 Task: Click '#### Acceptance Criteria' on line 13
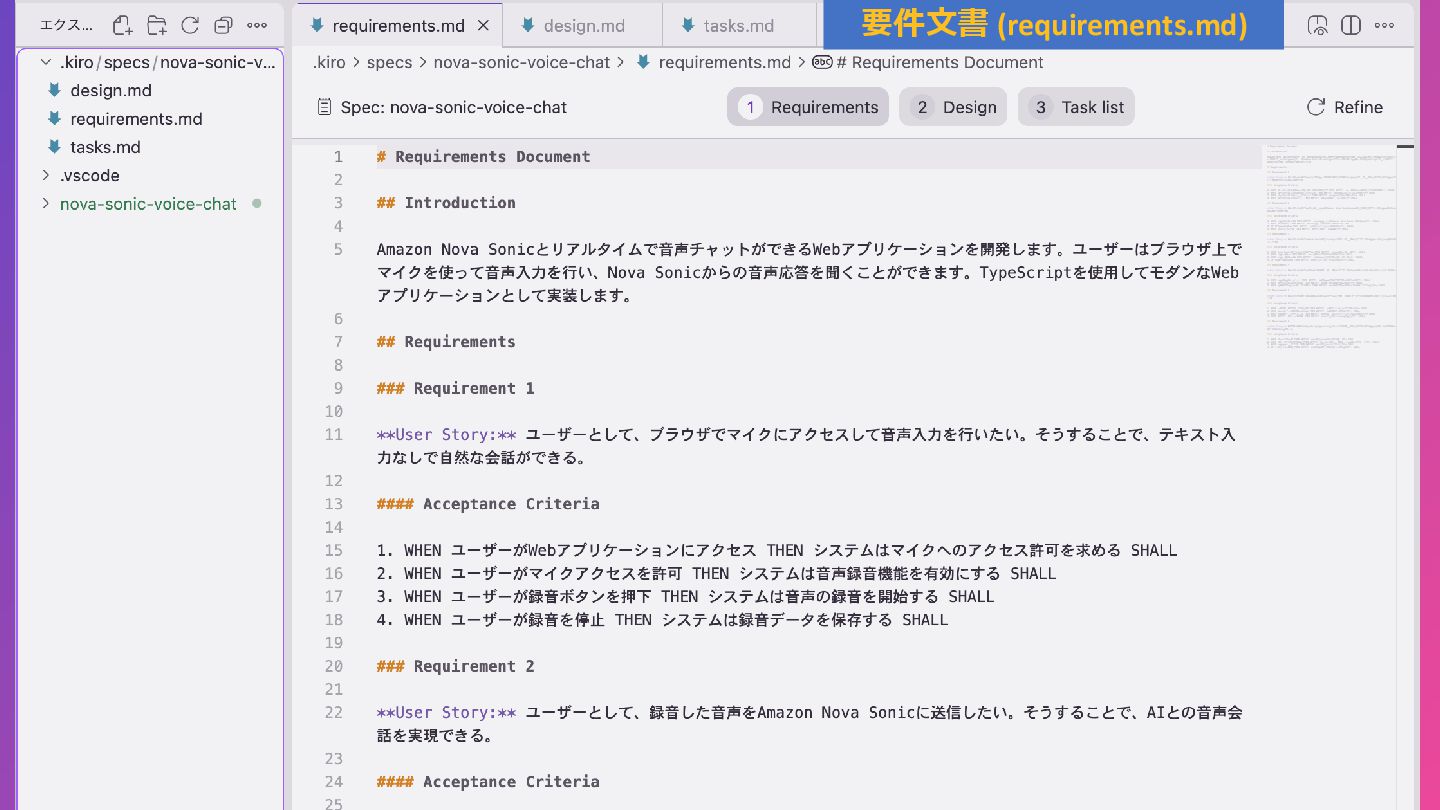(488, 504)
